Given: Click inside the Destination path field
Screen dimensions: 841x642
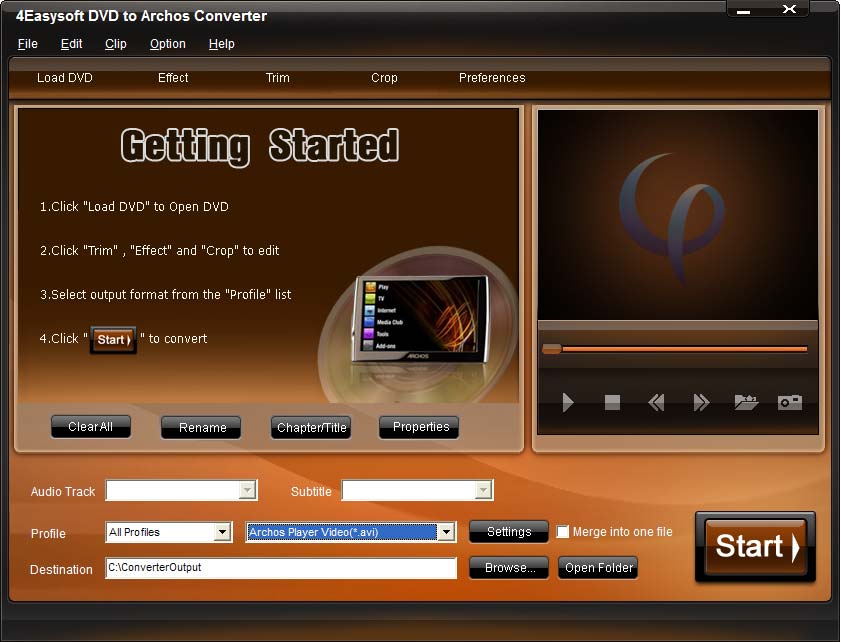Looking at the screenshot, I should click(x=280, y=568).
